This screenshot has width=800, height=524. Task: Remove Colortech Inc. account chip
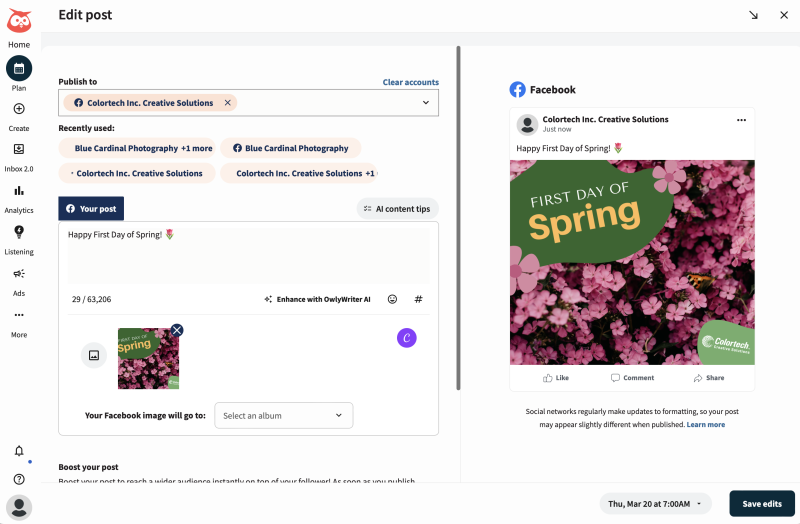pos(228,103)
